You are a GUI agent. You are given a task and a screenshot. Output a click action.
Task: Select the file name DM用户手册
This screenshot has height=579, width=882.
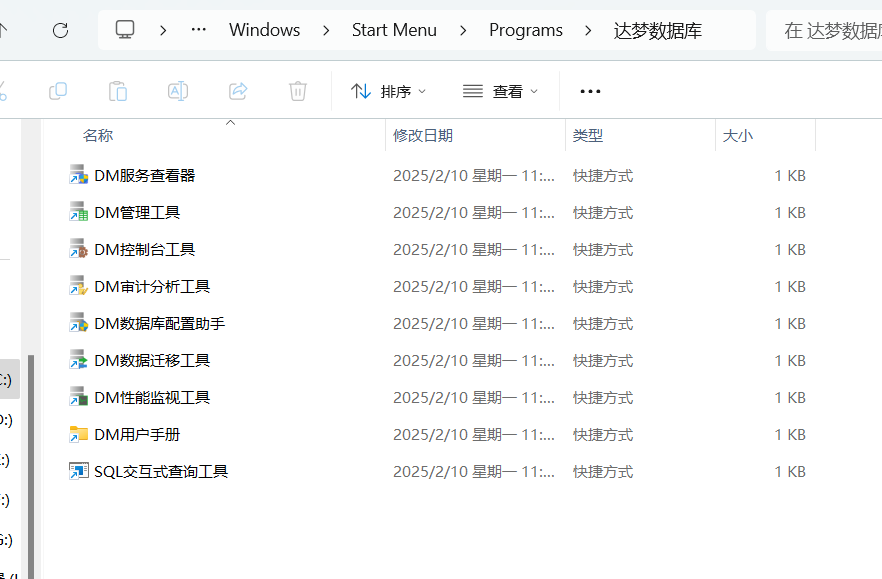(x=137, y=435)
